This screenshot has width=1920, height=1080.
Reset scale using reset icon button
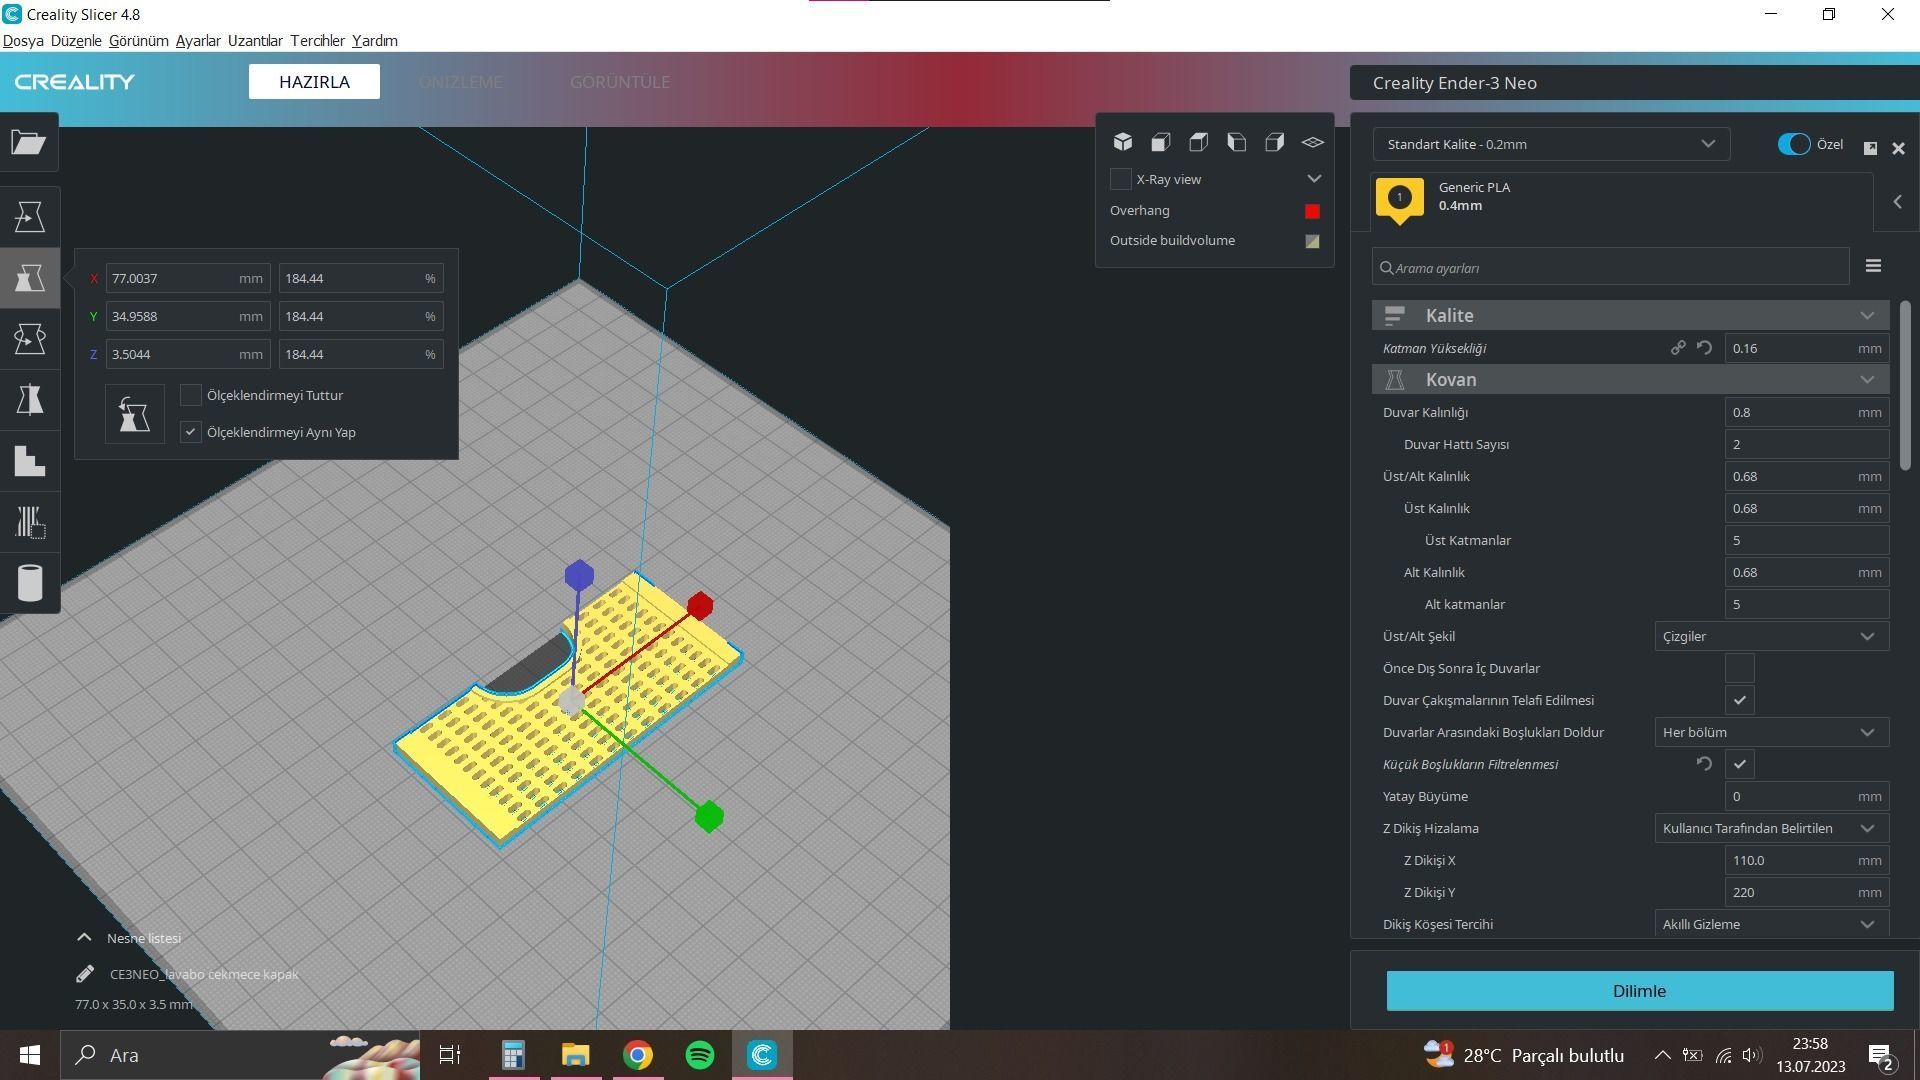coord(134,414)
